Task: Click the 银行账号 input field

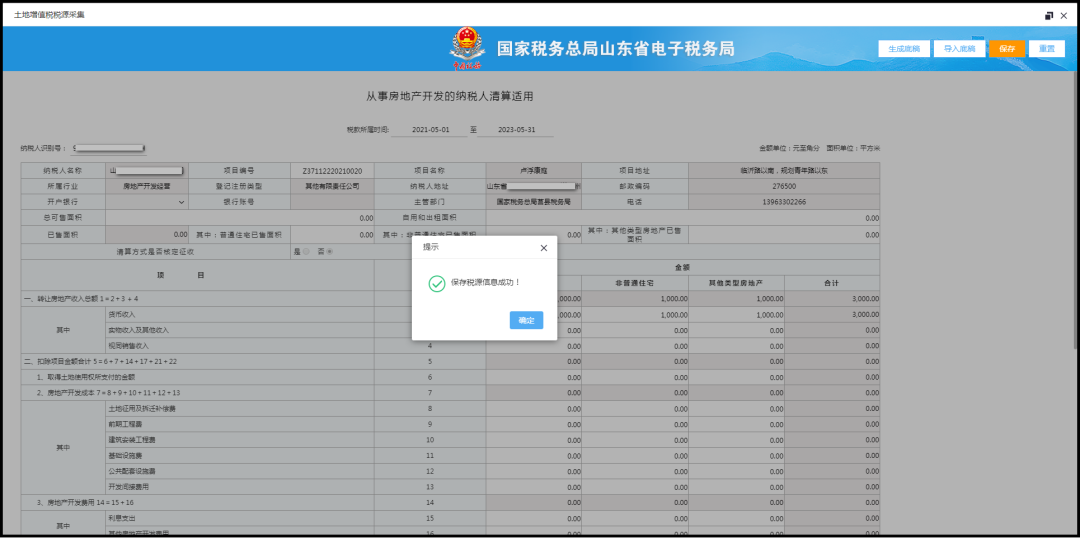Action: click(333, 202)
